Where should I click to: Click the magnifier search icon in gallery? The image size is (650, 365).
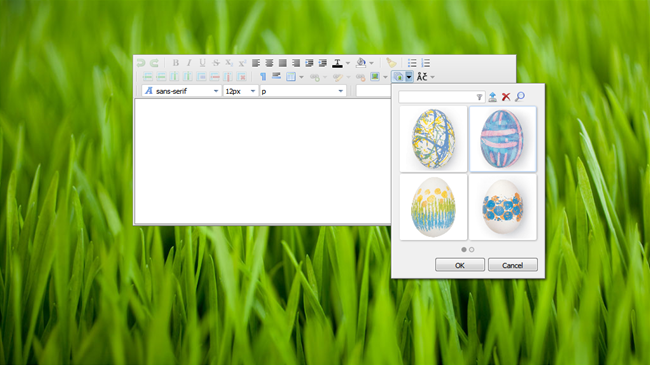[x=520, y=97]
